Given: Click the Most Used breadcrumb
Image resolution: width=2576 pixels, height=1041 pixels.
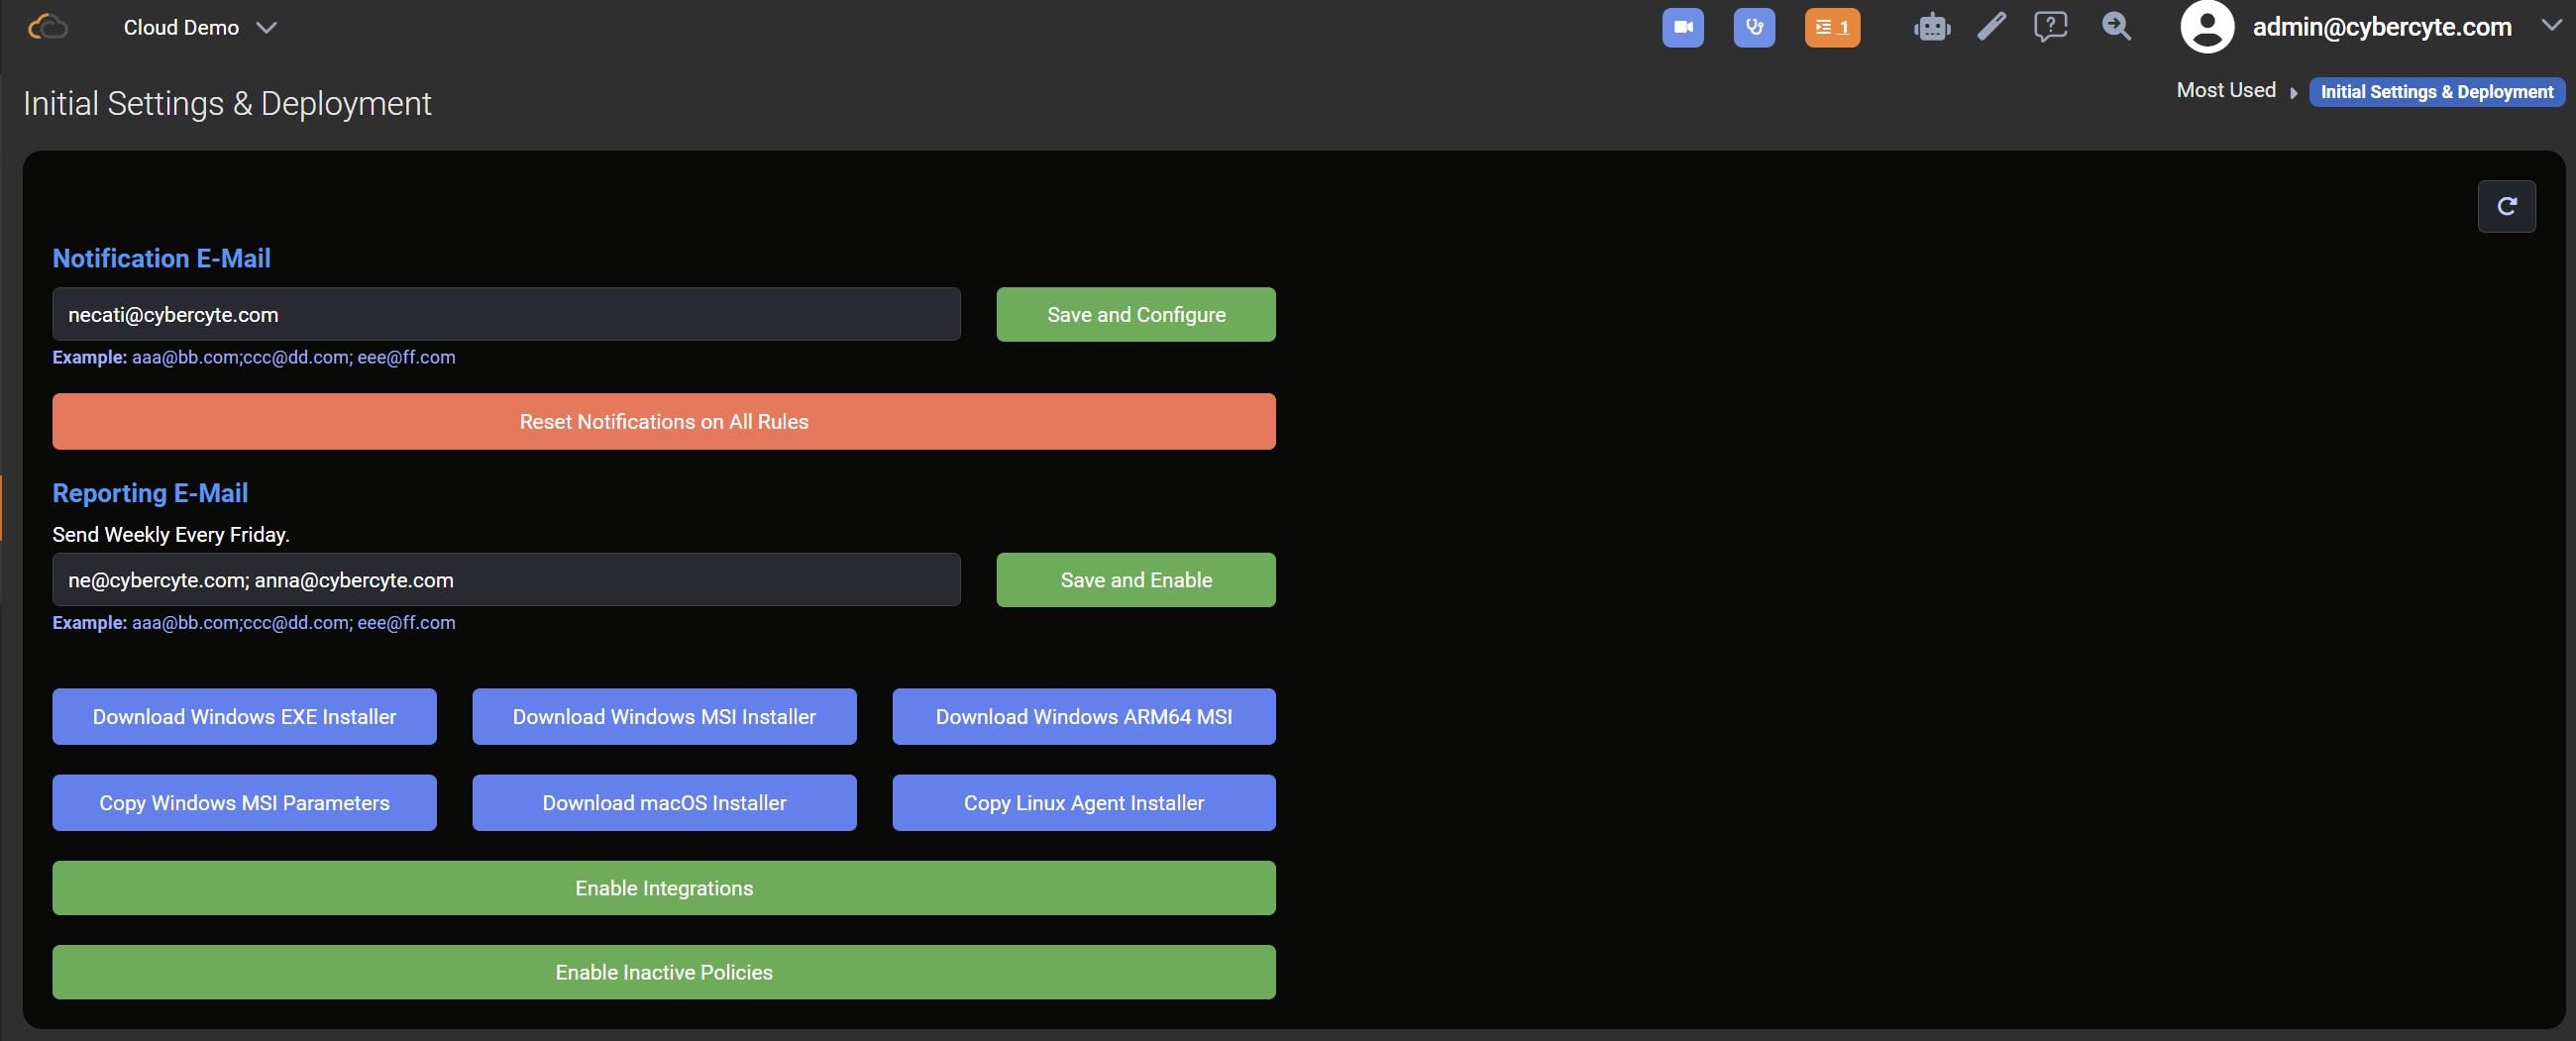Looking at the screenshot, I should click(x=2226, y=91).
